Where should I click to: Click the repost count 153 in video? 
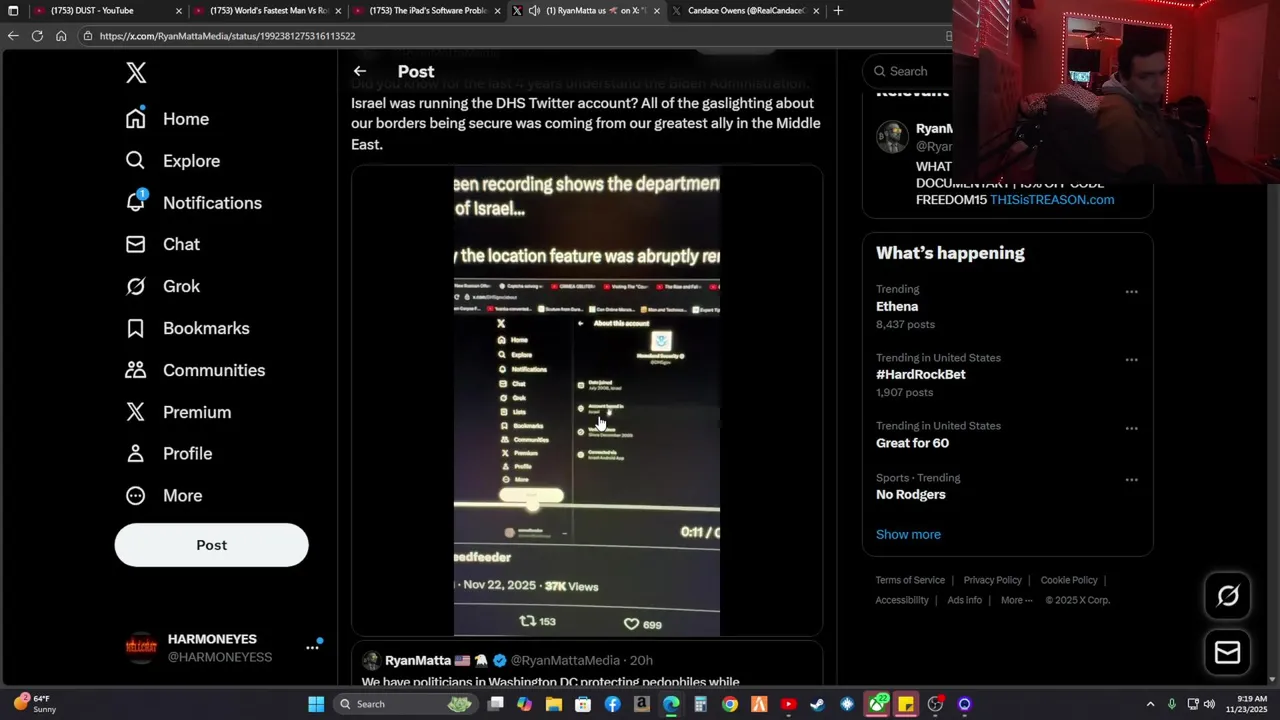coord(538,622)
